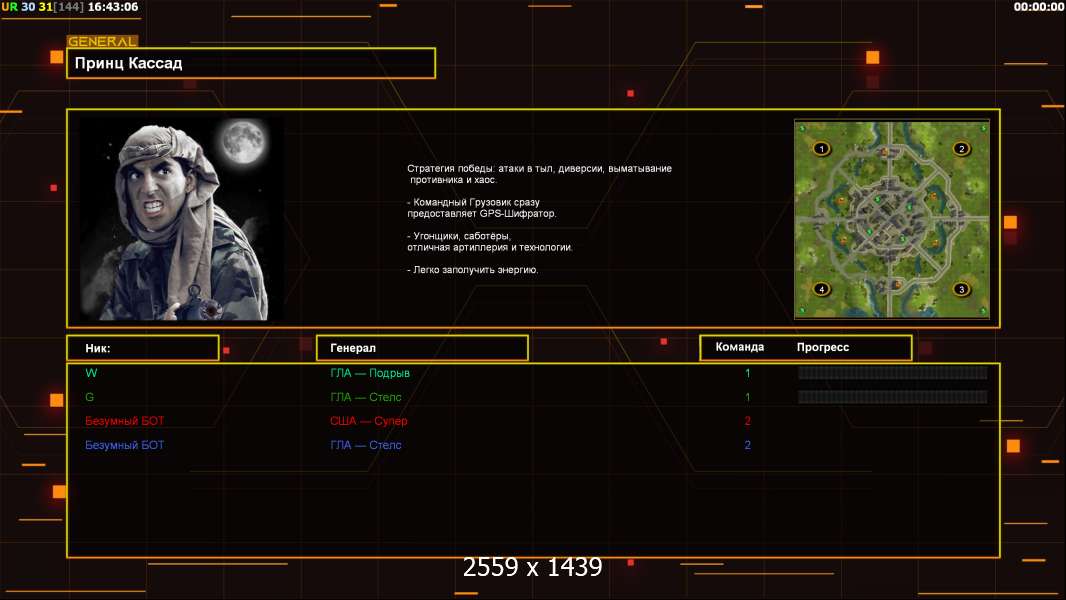Select player G in the list

click(90, 397)
